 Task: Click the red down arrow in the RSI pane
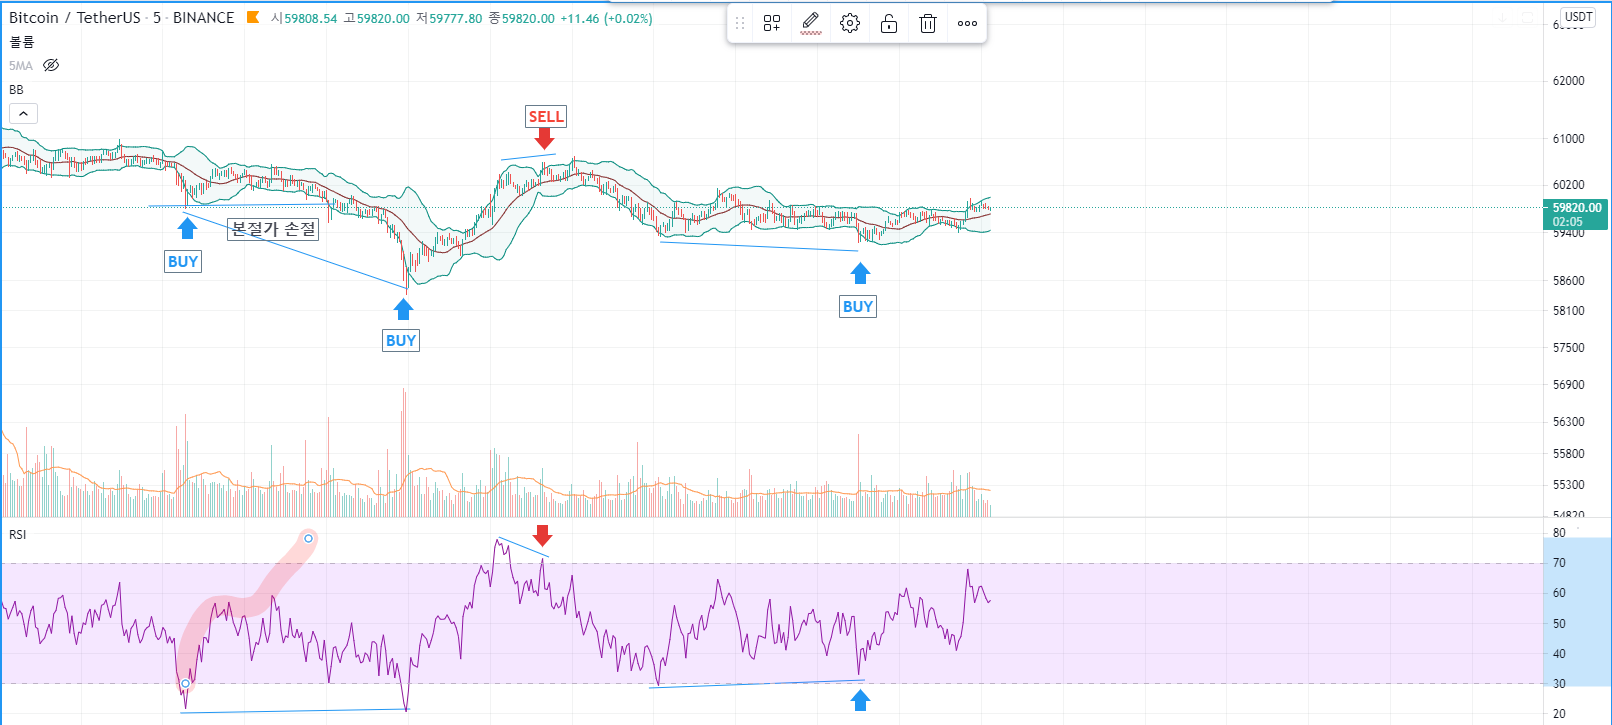[542, 535]
